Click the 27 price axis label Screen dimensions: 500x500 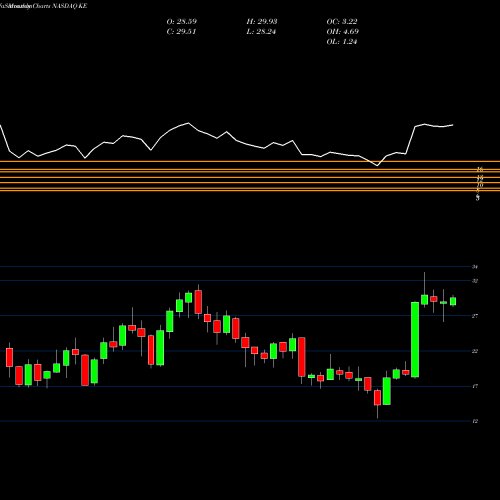(x=475, y=316)
